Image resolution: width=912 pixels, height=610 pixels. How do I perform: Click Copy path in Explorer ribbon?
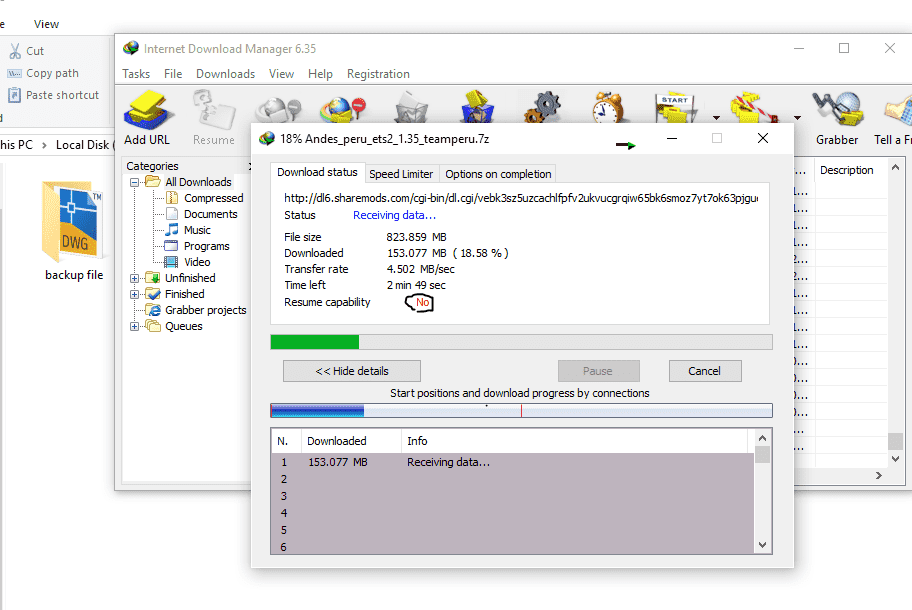pos(43,73)
